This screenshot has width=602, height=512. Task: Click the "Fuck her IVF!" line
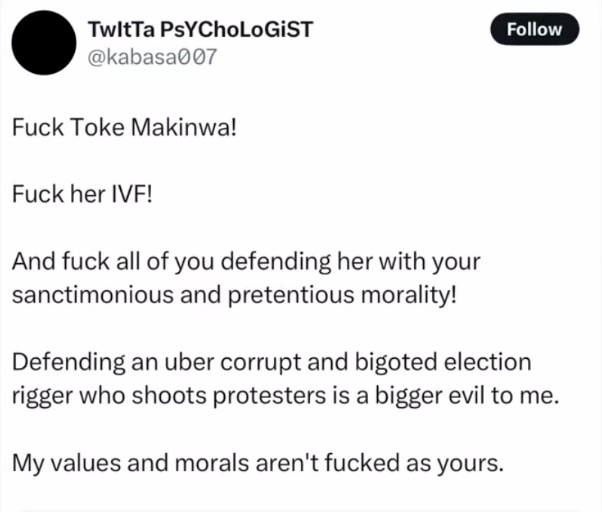pyautogui.click(x=83, y=194)
